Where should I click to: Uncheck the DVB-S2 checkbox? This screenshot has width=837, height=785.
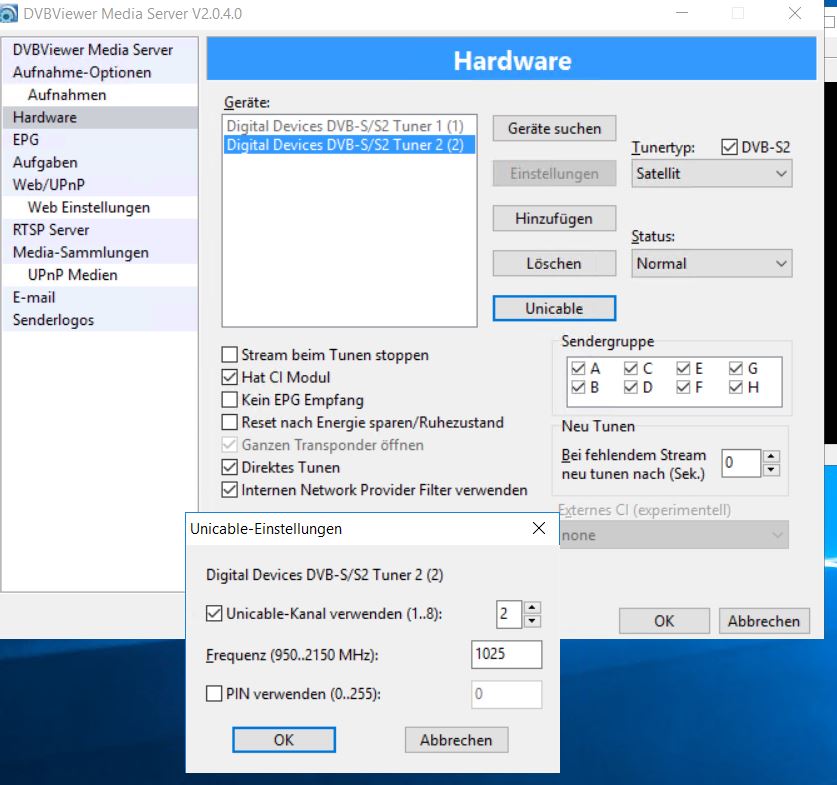click(729, 147)
